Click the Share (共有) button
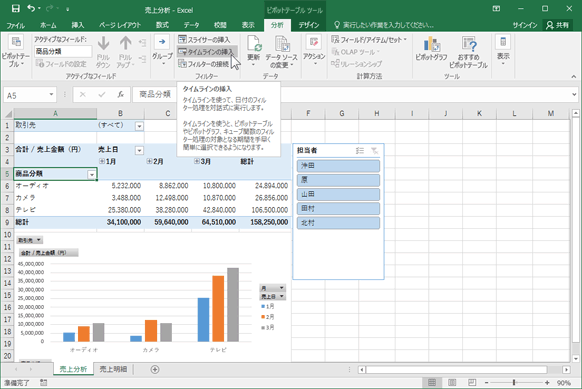 (x=558, y=25)
